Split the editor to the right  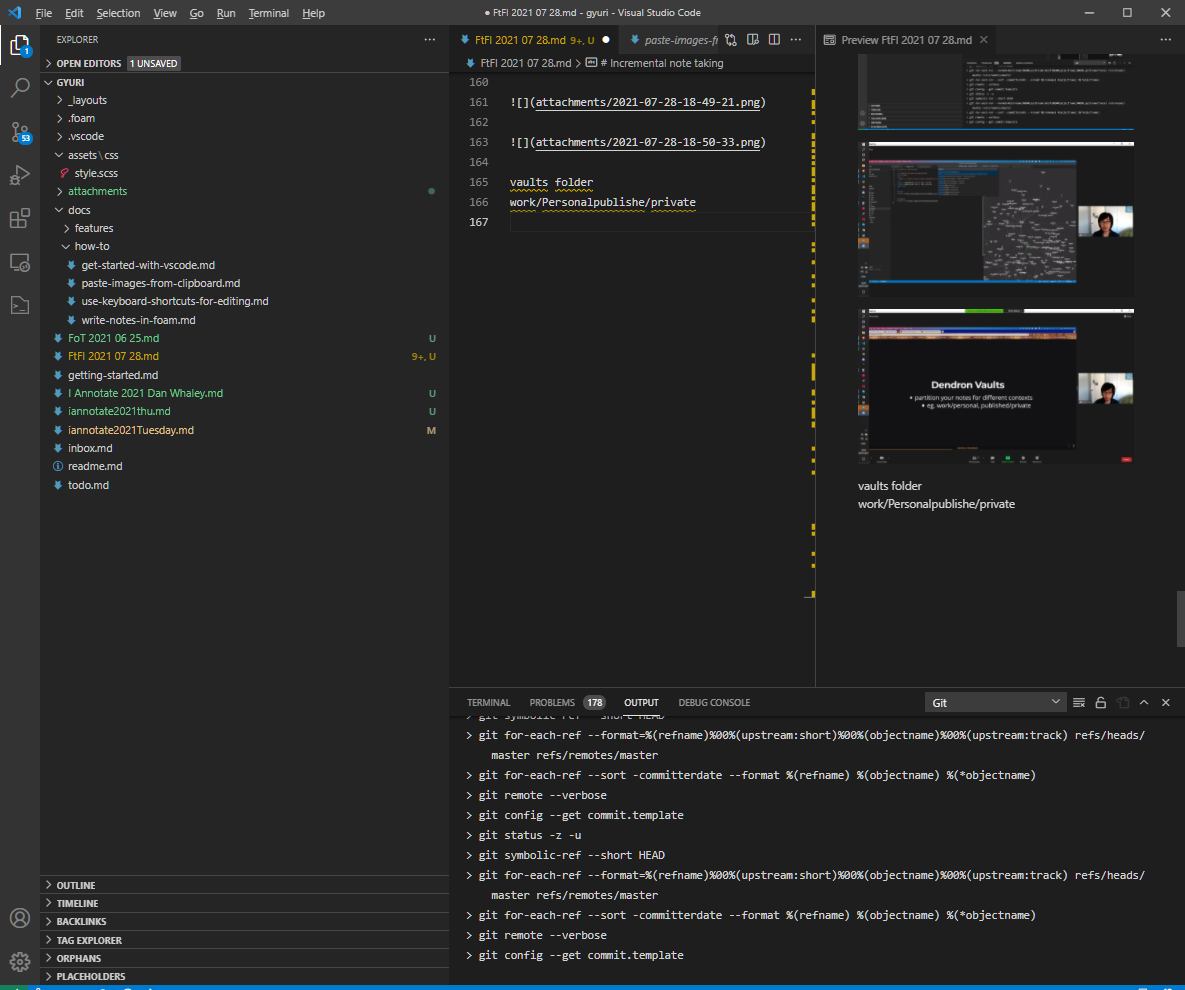774,39
